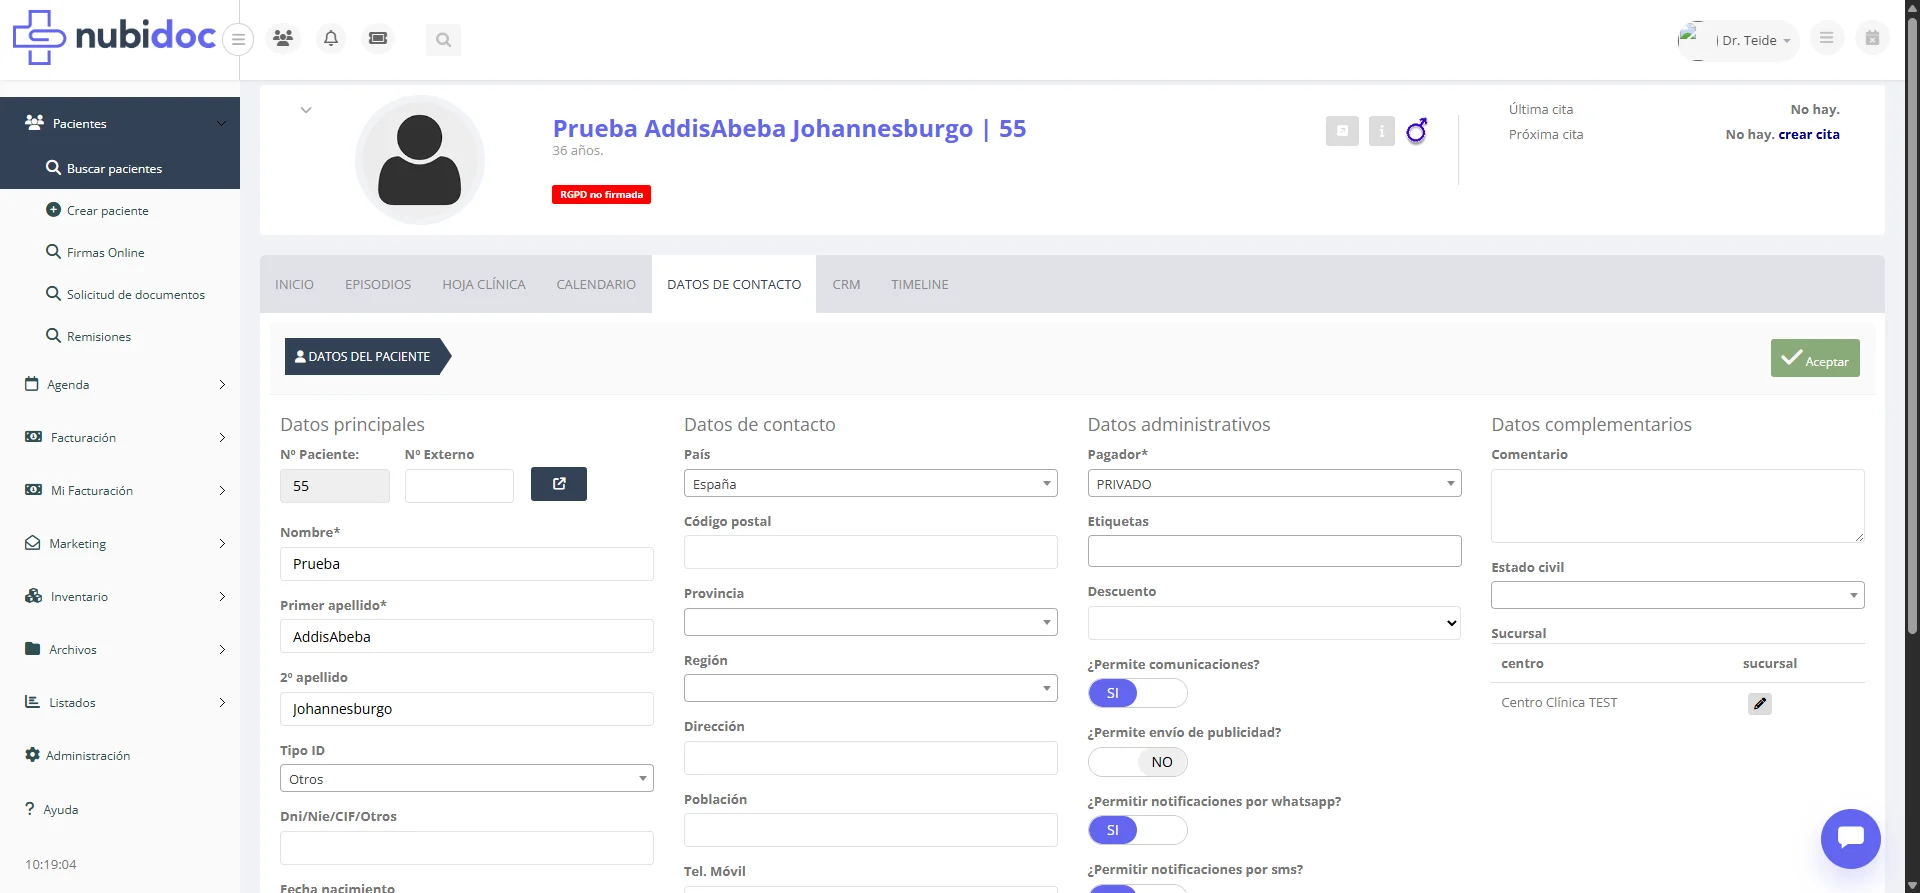
Task: Click Buscar pacientes in sidebar
Action: (114, 168)
